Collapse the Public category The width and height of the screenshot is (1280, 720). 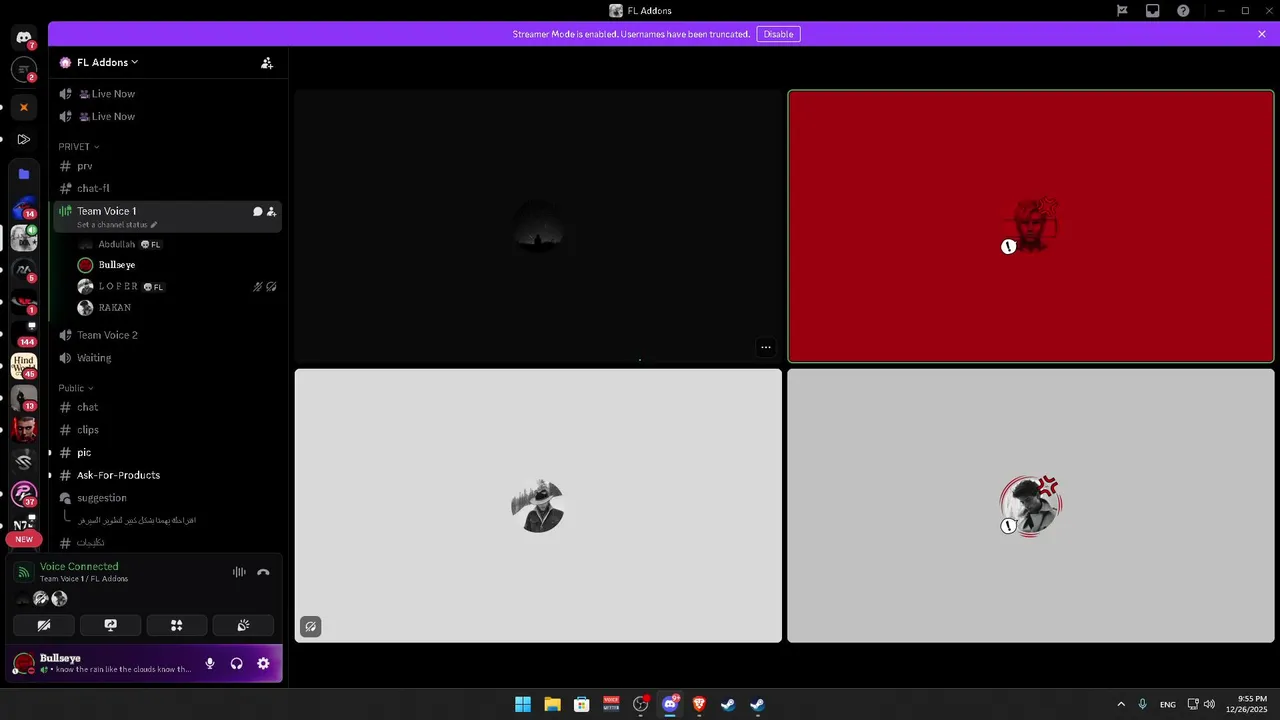pyautogui.click(x=75, y=388)
